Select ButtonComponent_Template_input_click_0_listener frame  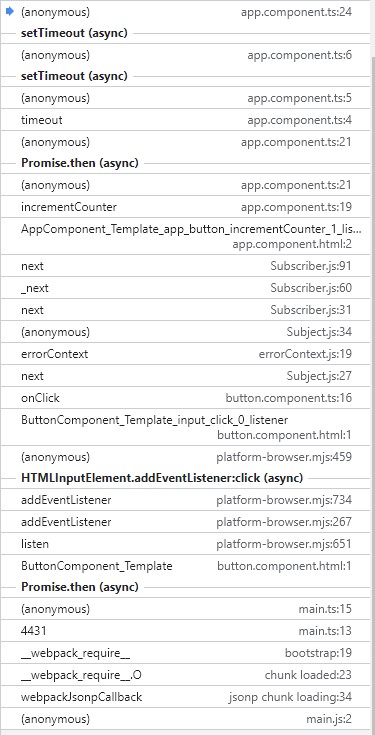185,427
